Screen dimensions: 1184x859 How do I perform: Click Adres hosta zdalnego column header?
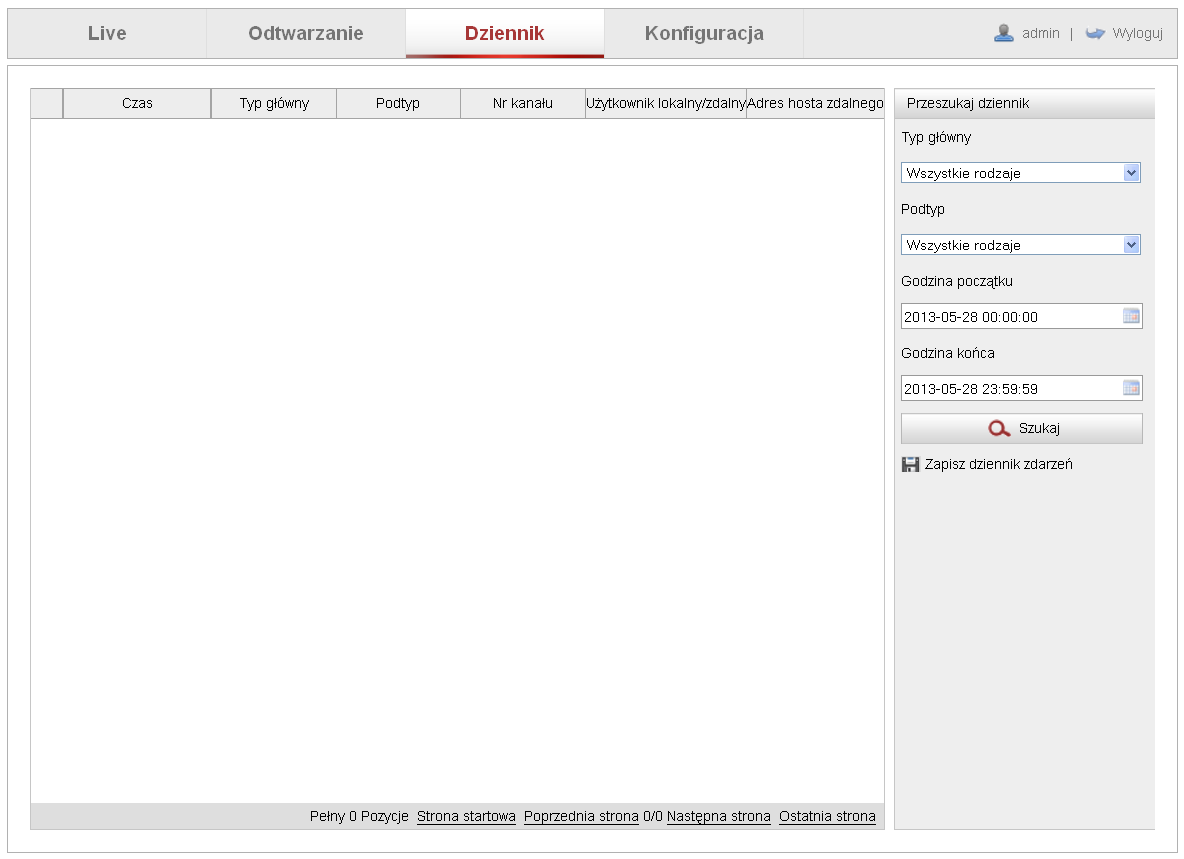pos(815,103)
